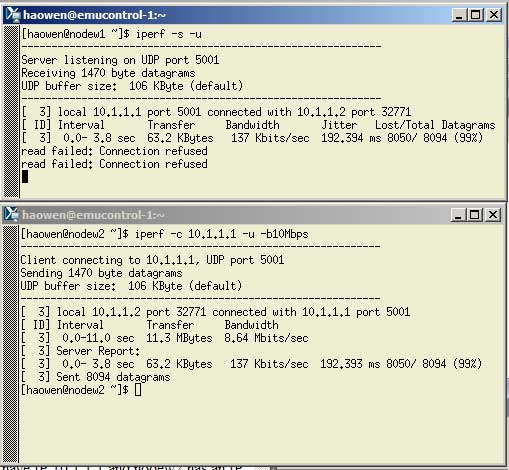Close the top iperf server terminal window

point(493,15)
